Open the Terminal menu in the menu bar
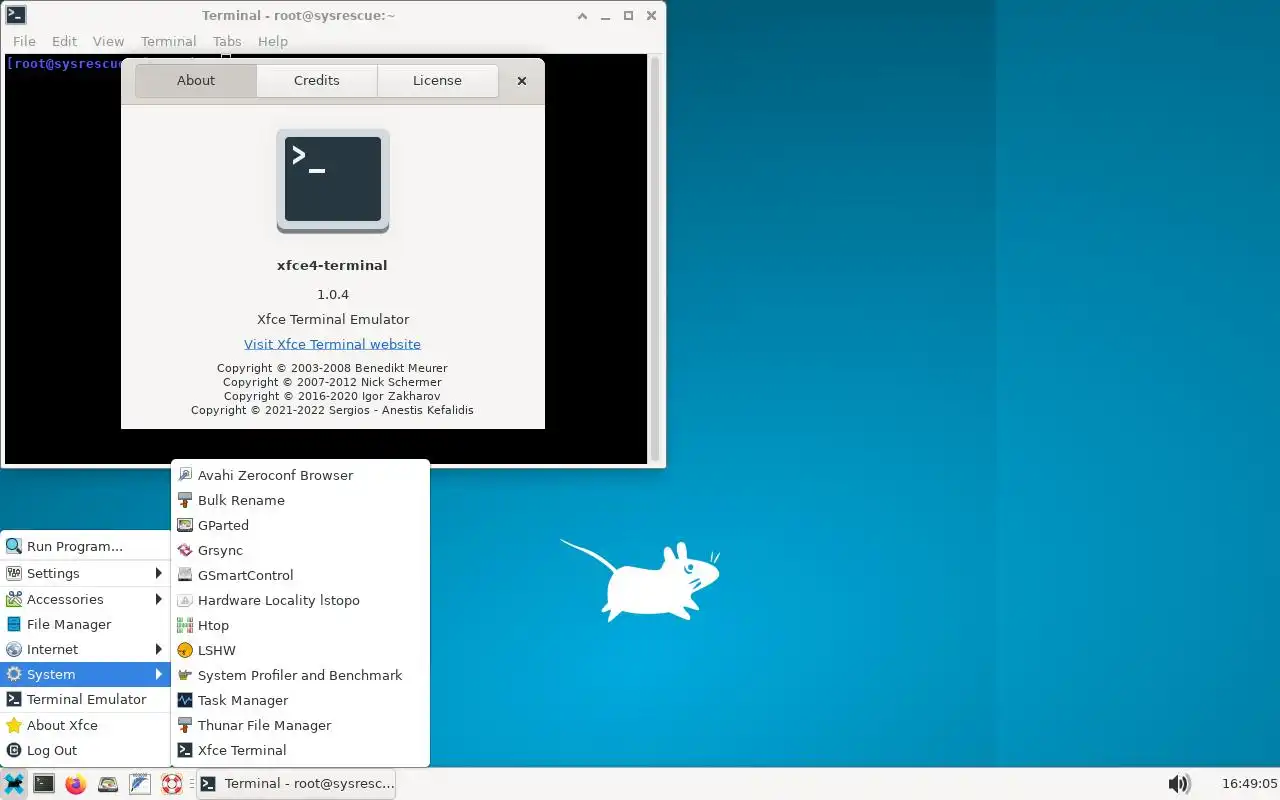This screenshot has height=800, width=1280. [x=168, y=41]
